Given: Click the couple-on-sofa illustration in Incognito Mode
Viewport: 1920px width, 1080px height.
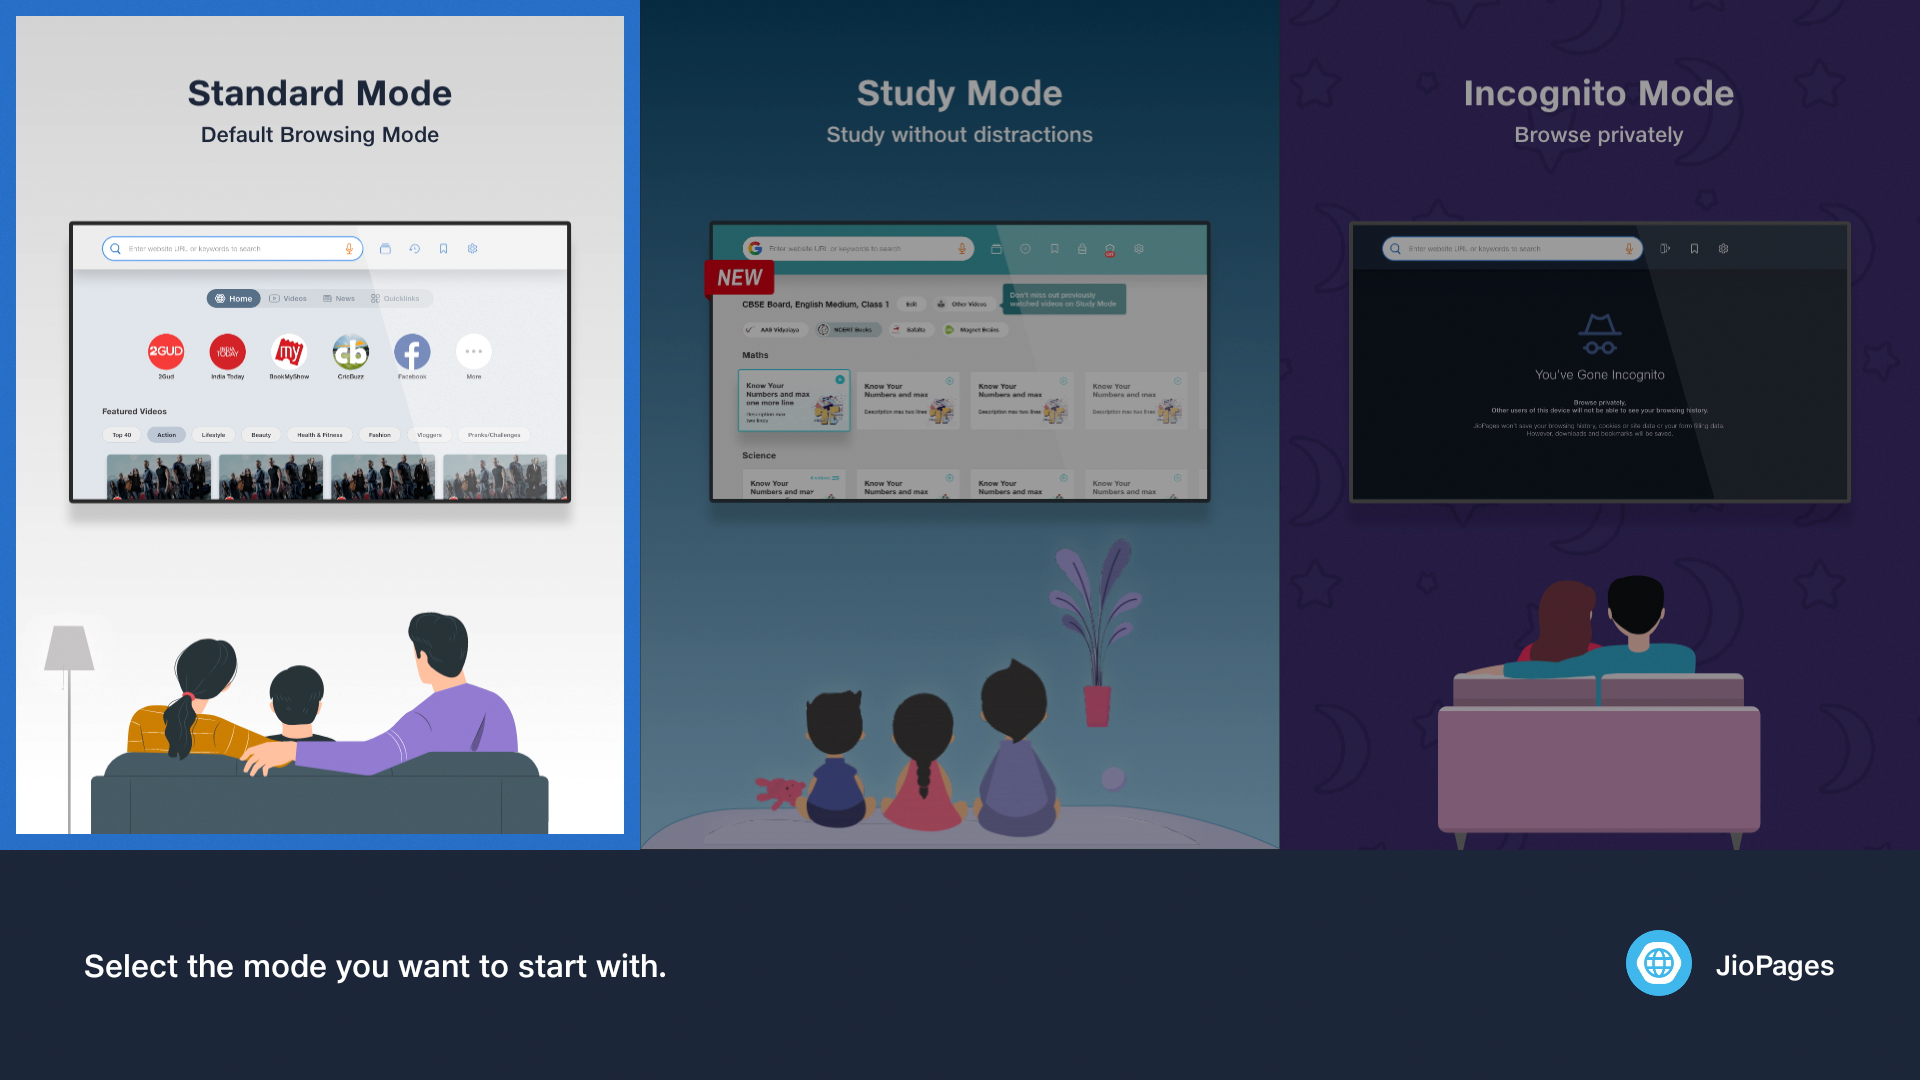Looking at the screenshot, I should 1599,710.
